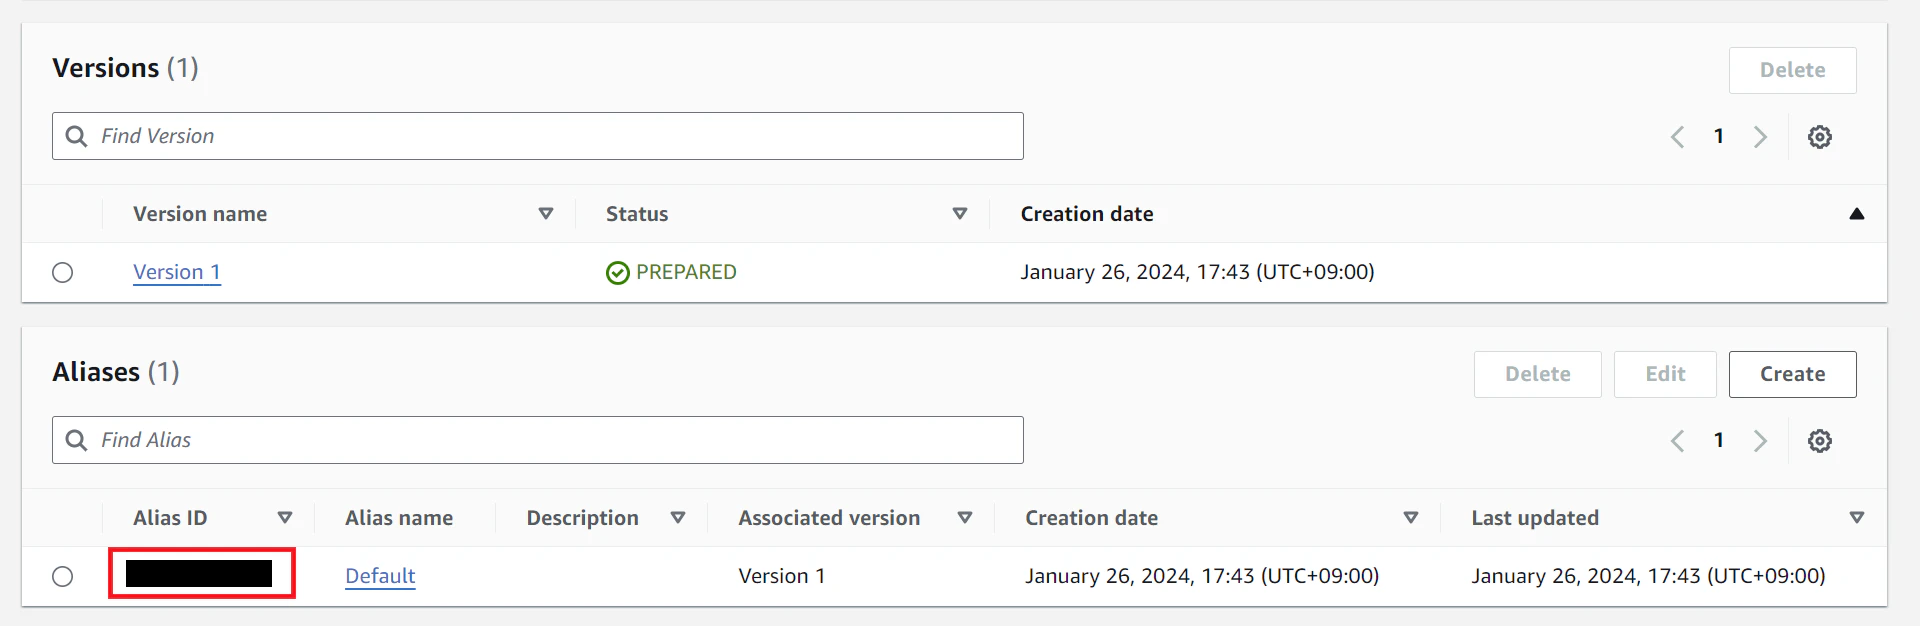Click the PREPARED status text
1920x626 pixels.
point(686,273)
